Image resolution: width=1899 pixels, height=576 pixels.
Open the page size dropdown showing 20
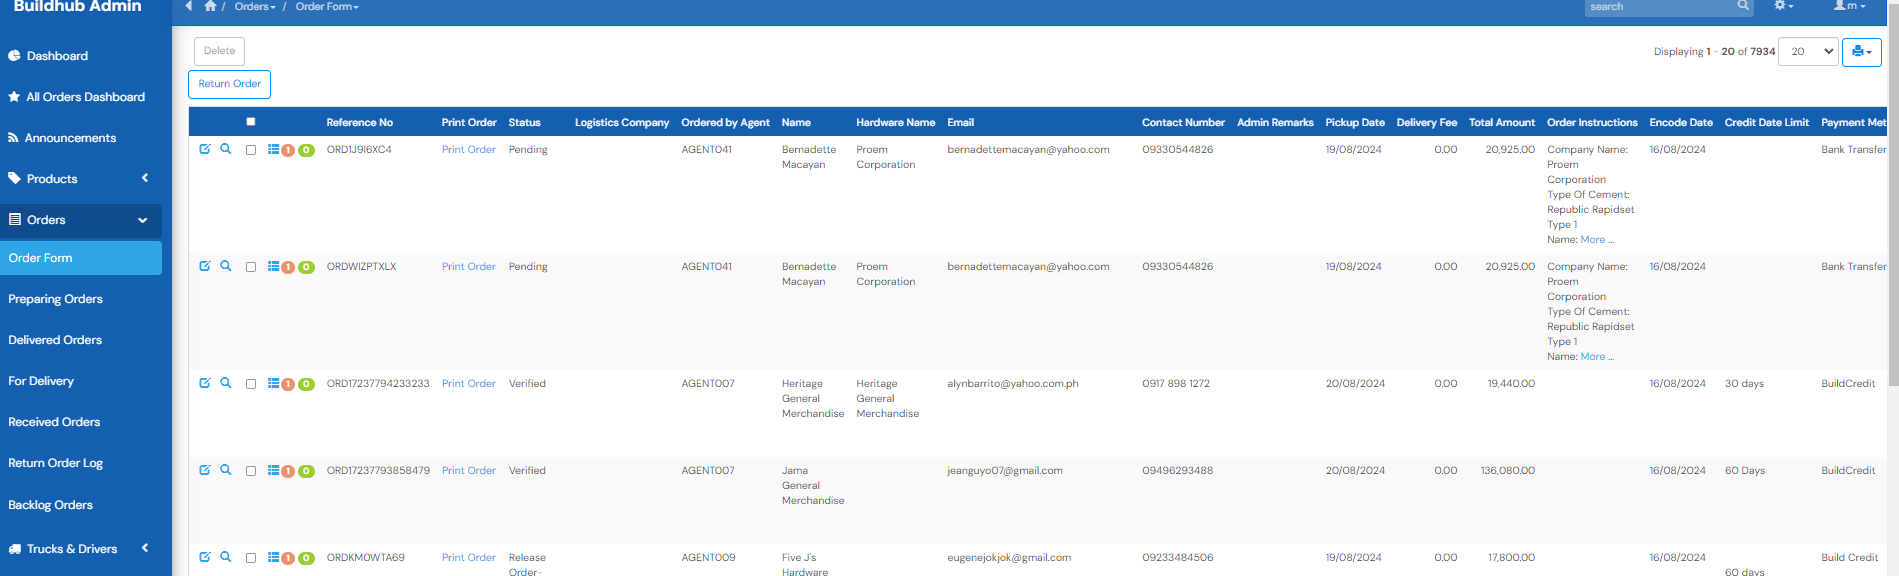click(x=1811, y=52)
